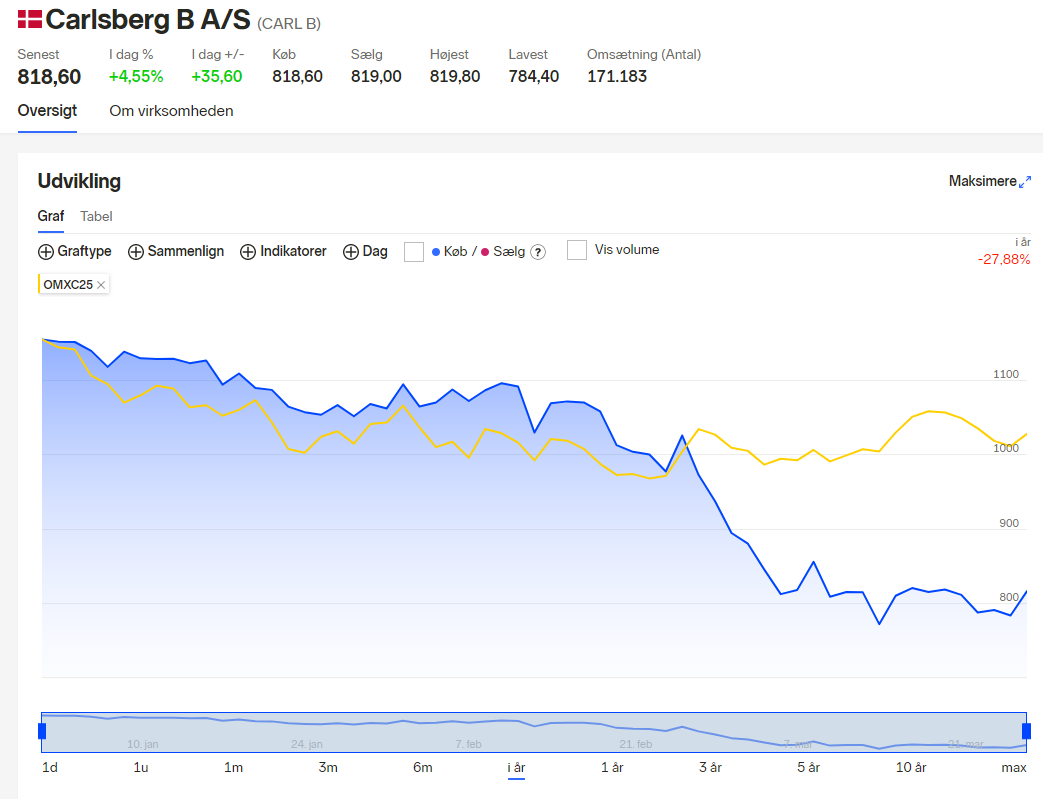Select the 1m time range
This screenshot has height=799, width=1043.
tap(233, 768)
